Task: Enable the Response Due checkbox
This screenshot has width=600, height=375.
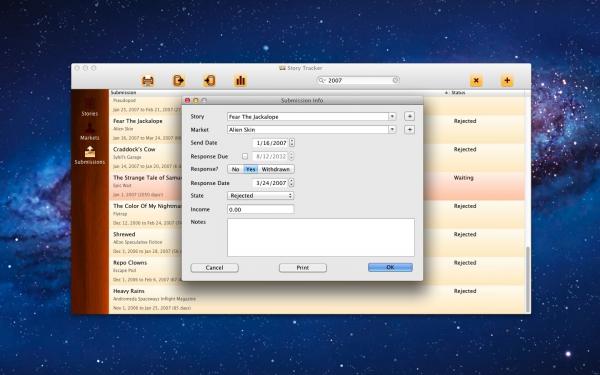Action: click(245, 156)
